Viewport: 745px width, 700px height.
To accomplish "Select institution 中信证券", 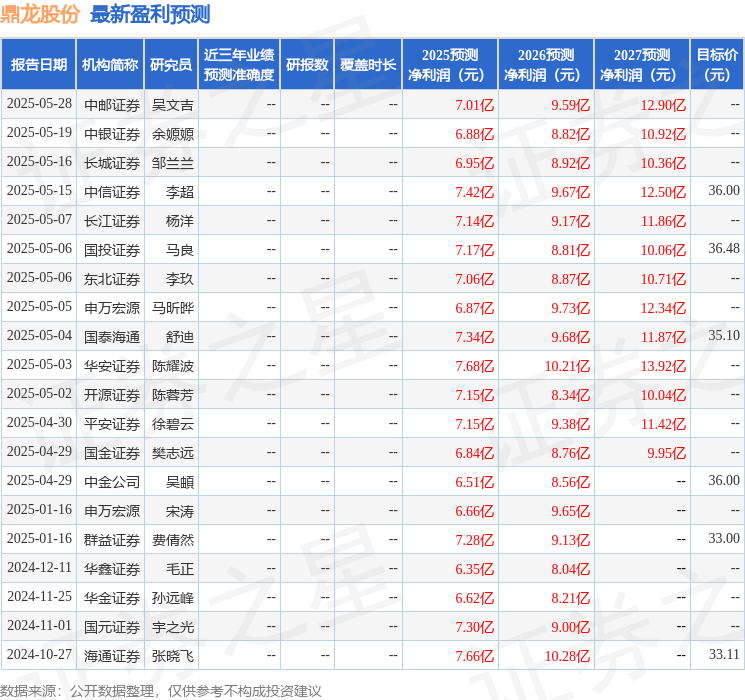I will [x=112, y=192].
